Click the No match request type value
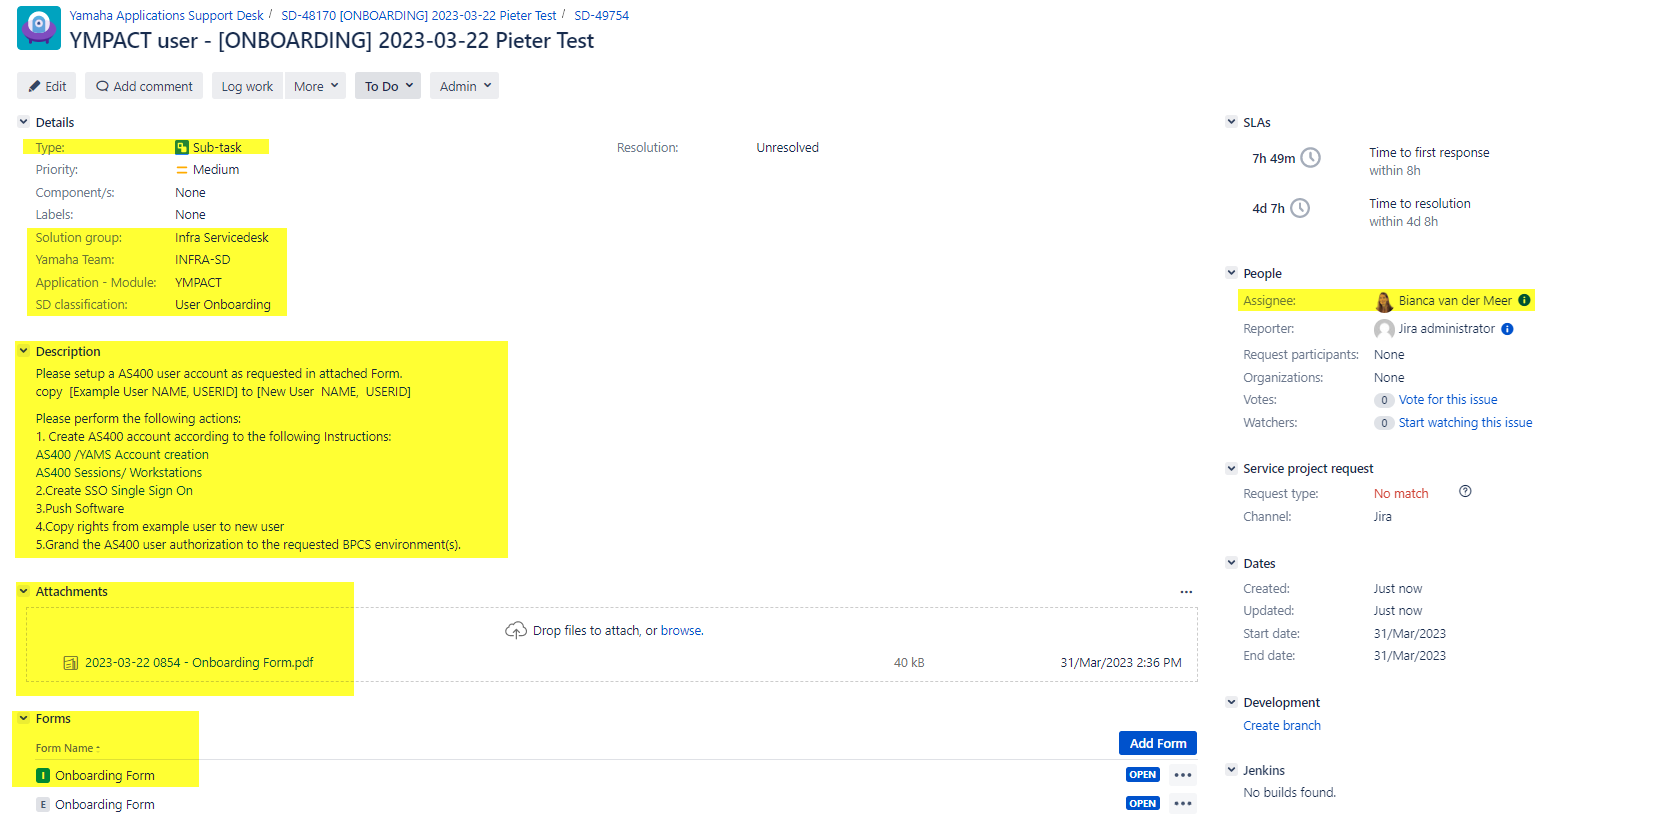Image resolution: width=1662 pixels, height=830 pixels. point(1401,494)
